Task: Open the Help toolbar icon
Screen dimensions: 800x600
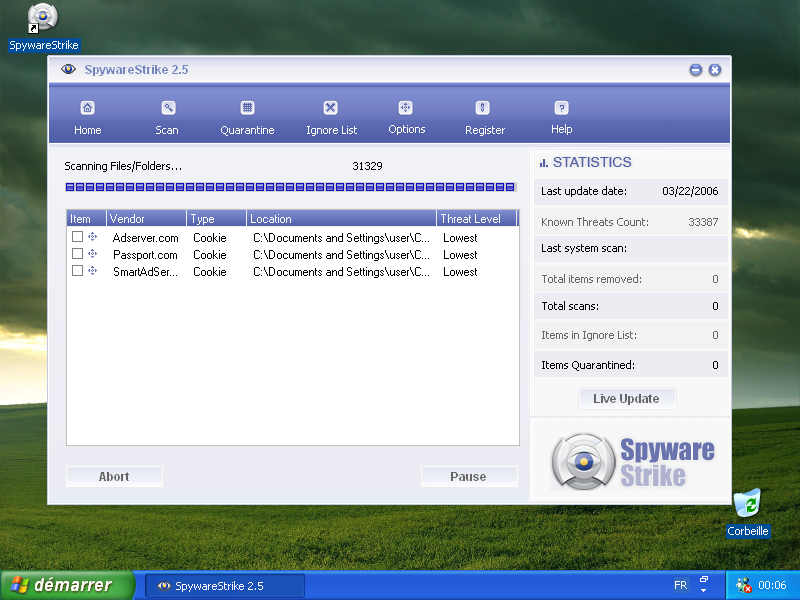Action: 561,108
